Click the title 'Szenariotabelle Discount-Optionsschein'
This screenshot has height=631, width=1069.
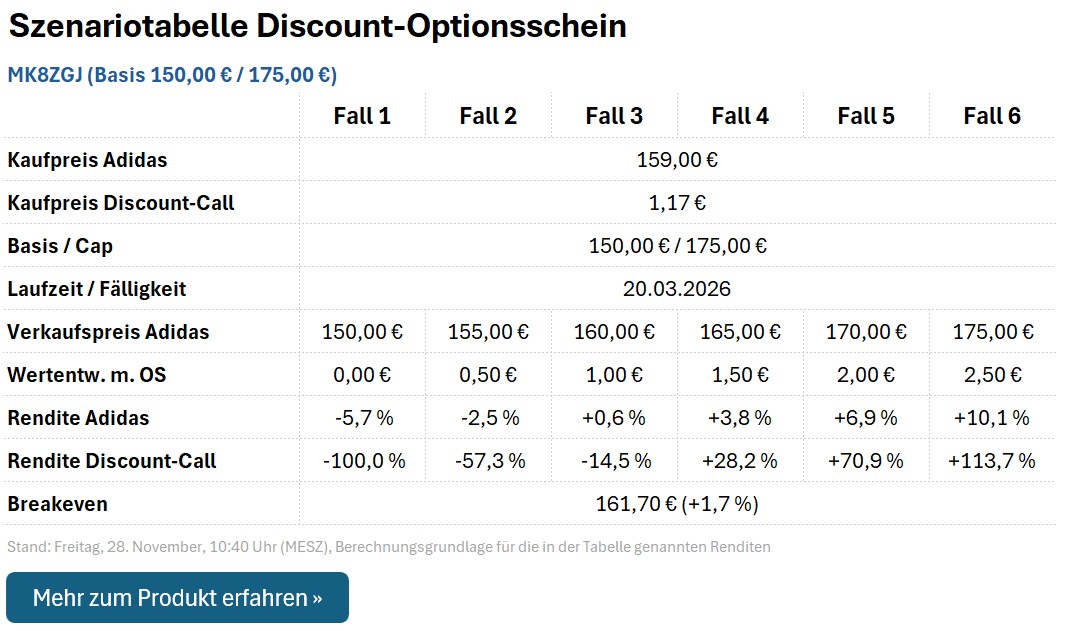[x=317, y=26]
